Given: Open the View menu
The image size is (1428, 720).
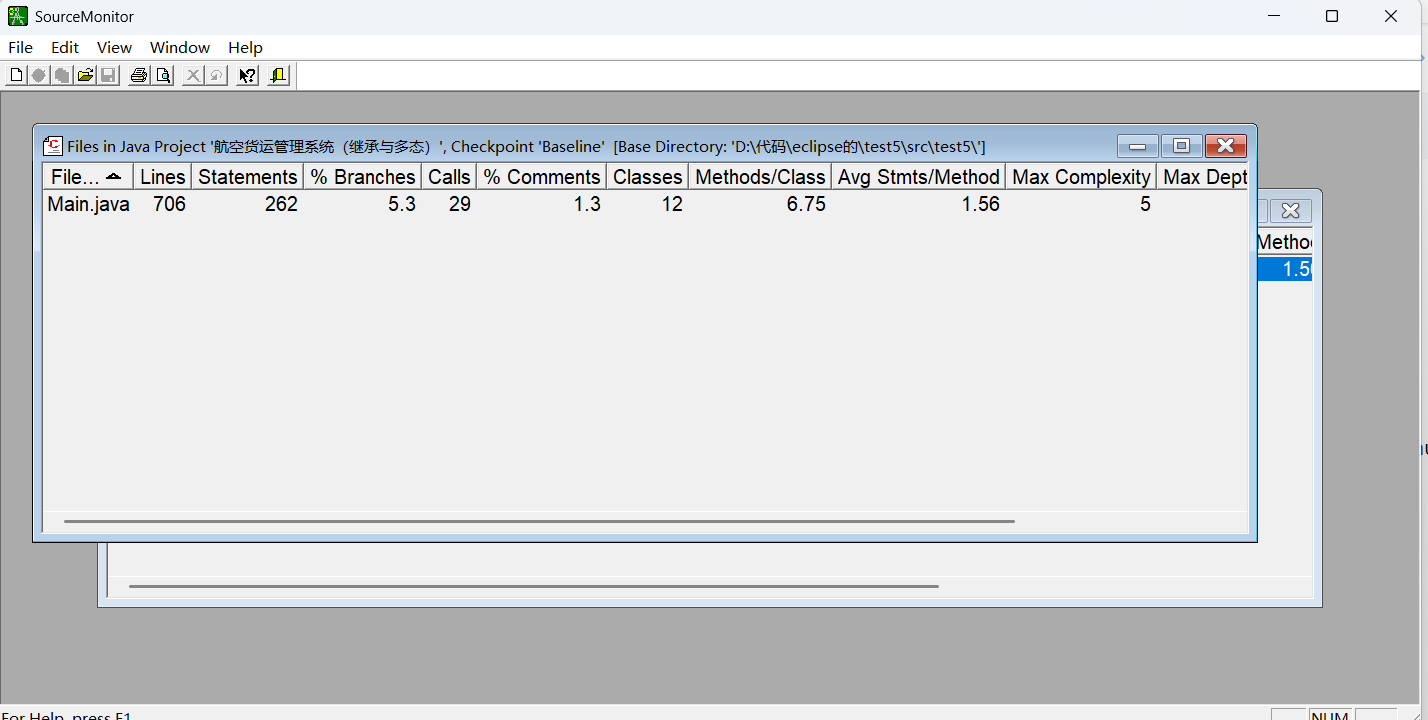Looking at the screenshot, I should tap(114, 47).
